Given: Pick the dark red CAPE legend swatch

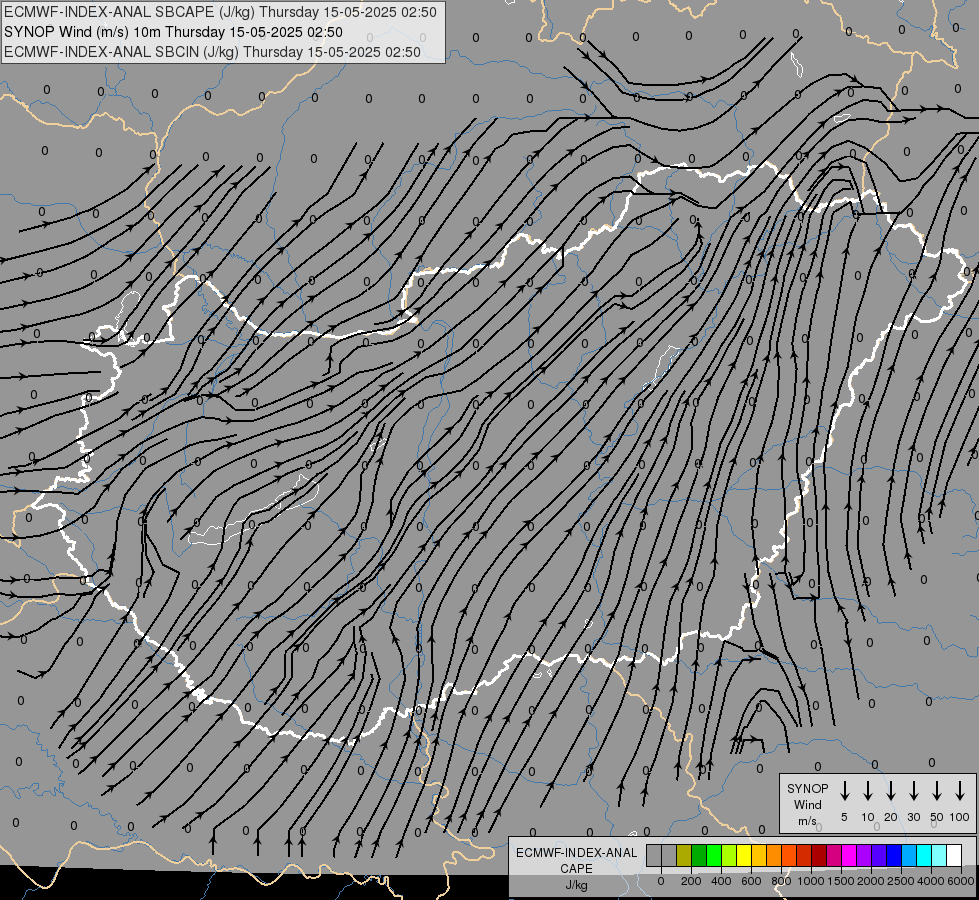Looking at the screenshot, I should pos(819,855).
